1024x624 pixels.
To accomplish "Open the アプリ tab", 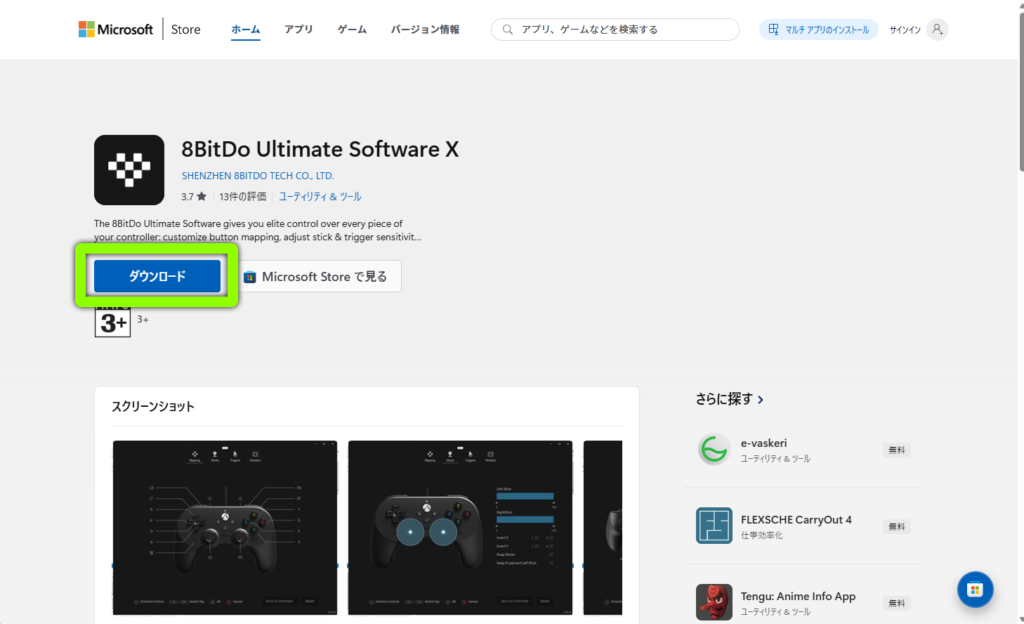I will pos(298,30).
